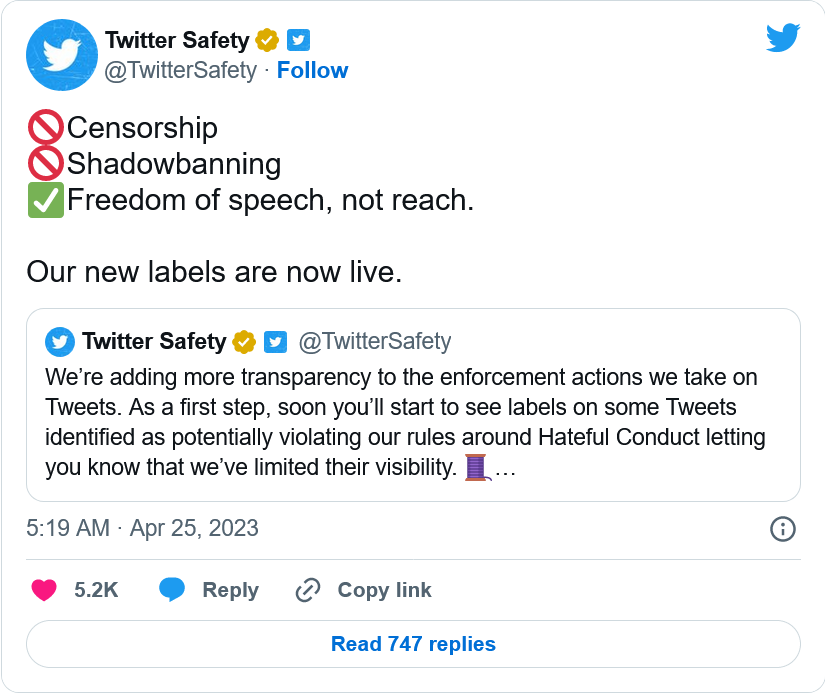The image size is (825, 693).
Task: Click the gold verified badge in the quoted tweet
Action: 244,342
